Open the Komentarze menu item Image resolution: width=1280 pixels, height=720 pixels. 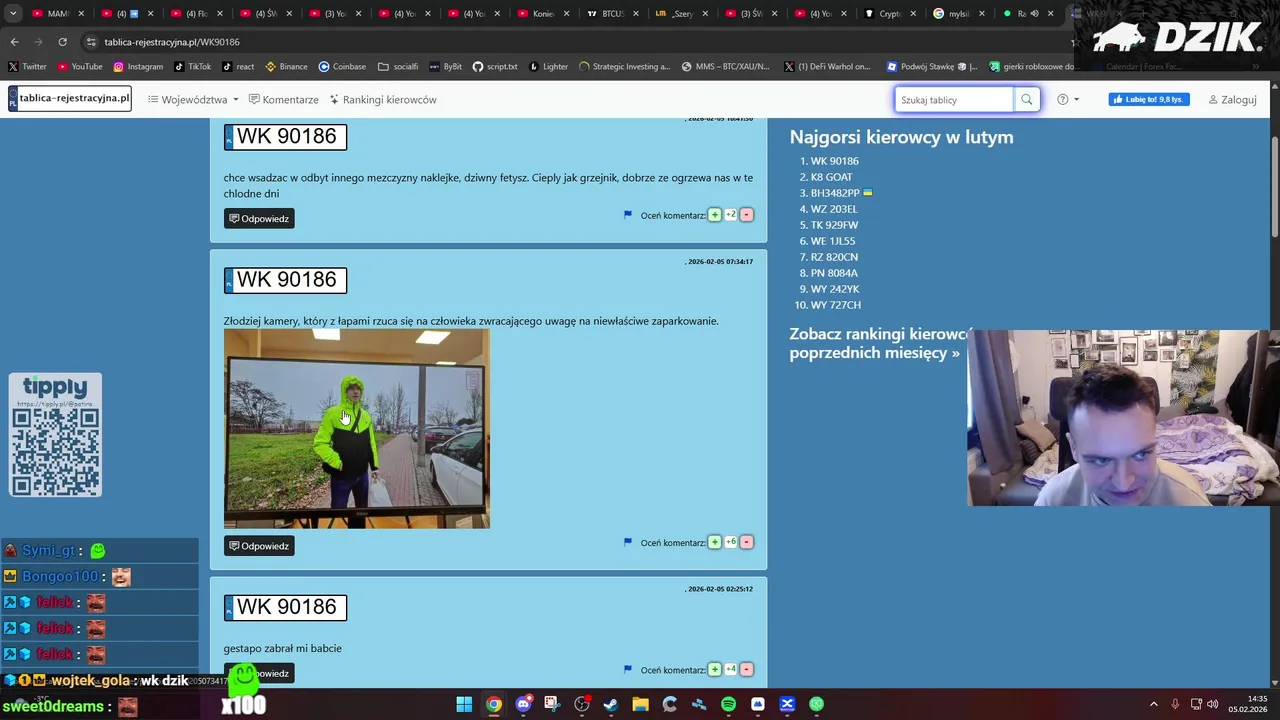[x=283, y=100]
